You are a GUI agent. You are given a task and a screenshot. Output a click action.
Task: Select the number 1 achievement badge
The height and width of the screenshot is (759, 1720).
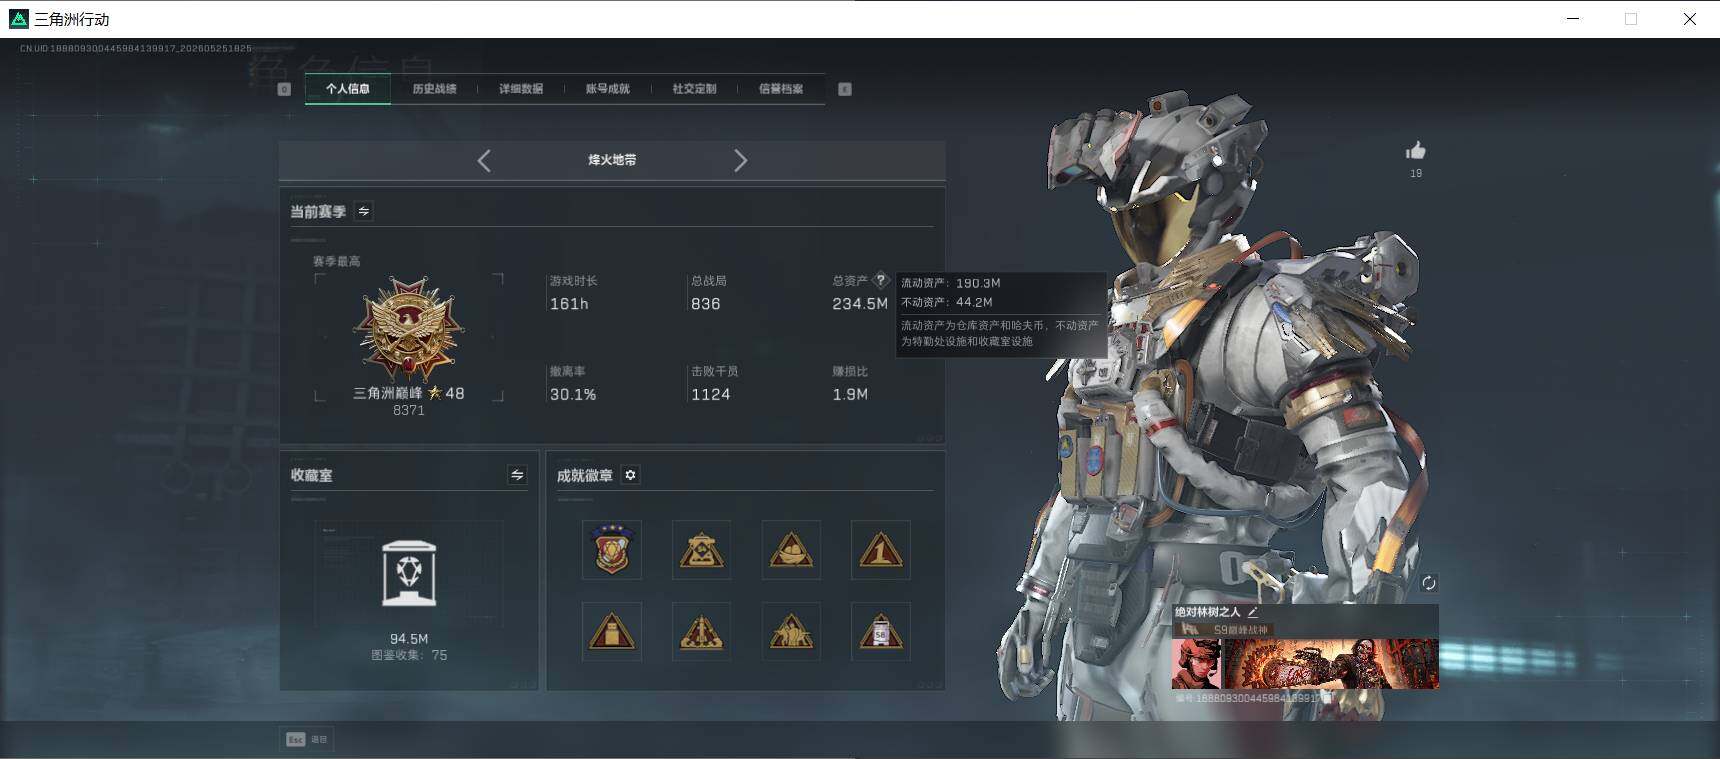pos(881,549)
